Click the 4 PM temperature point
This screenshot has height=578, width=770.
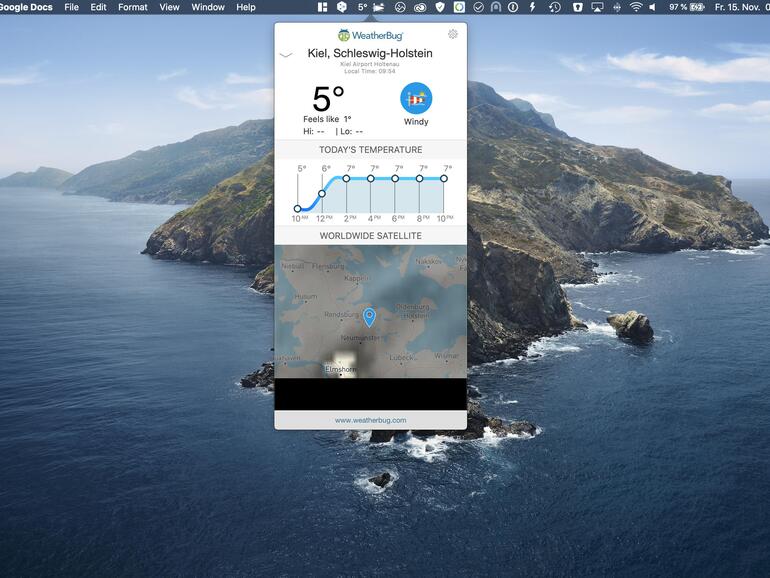371,179
